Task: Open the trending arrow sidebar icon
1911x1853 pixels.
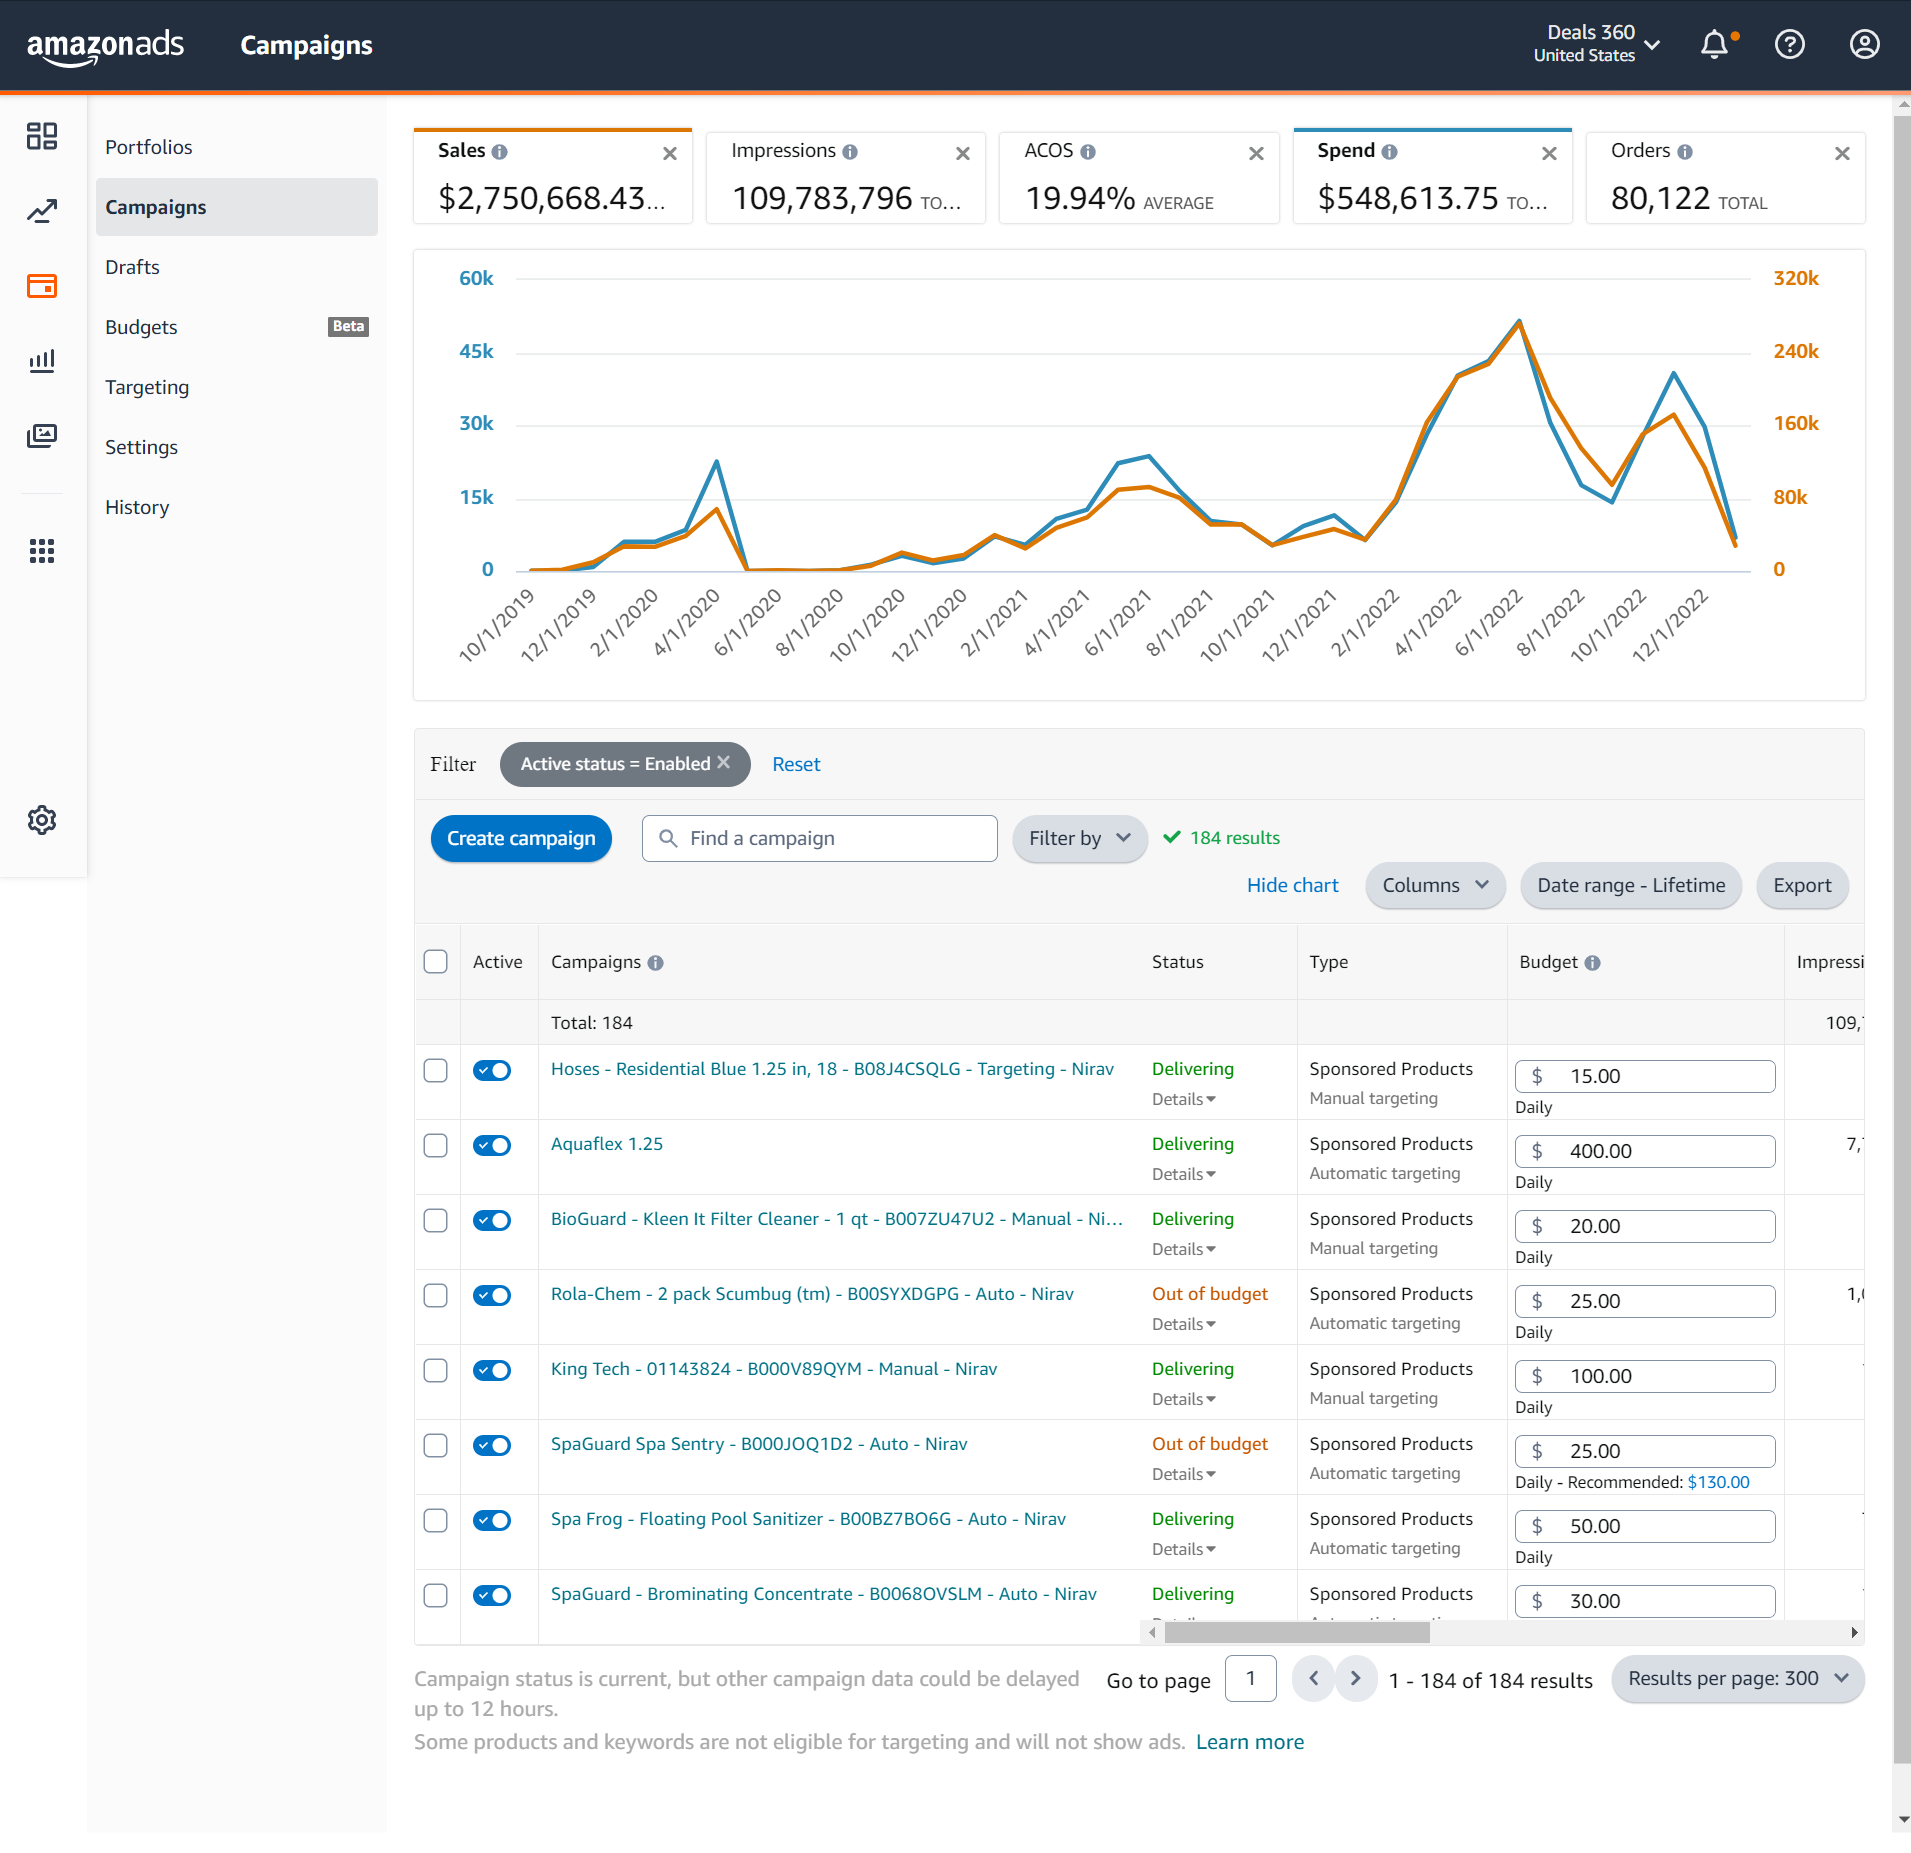Action: (x=42, y=211)
